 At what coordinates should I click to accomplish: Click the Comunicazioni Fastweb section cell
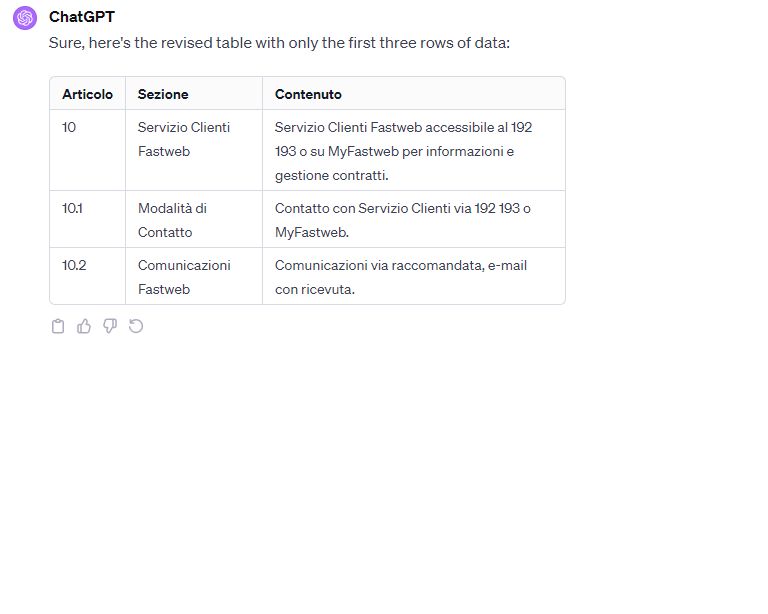(x=184, y=277)
